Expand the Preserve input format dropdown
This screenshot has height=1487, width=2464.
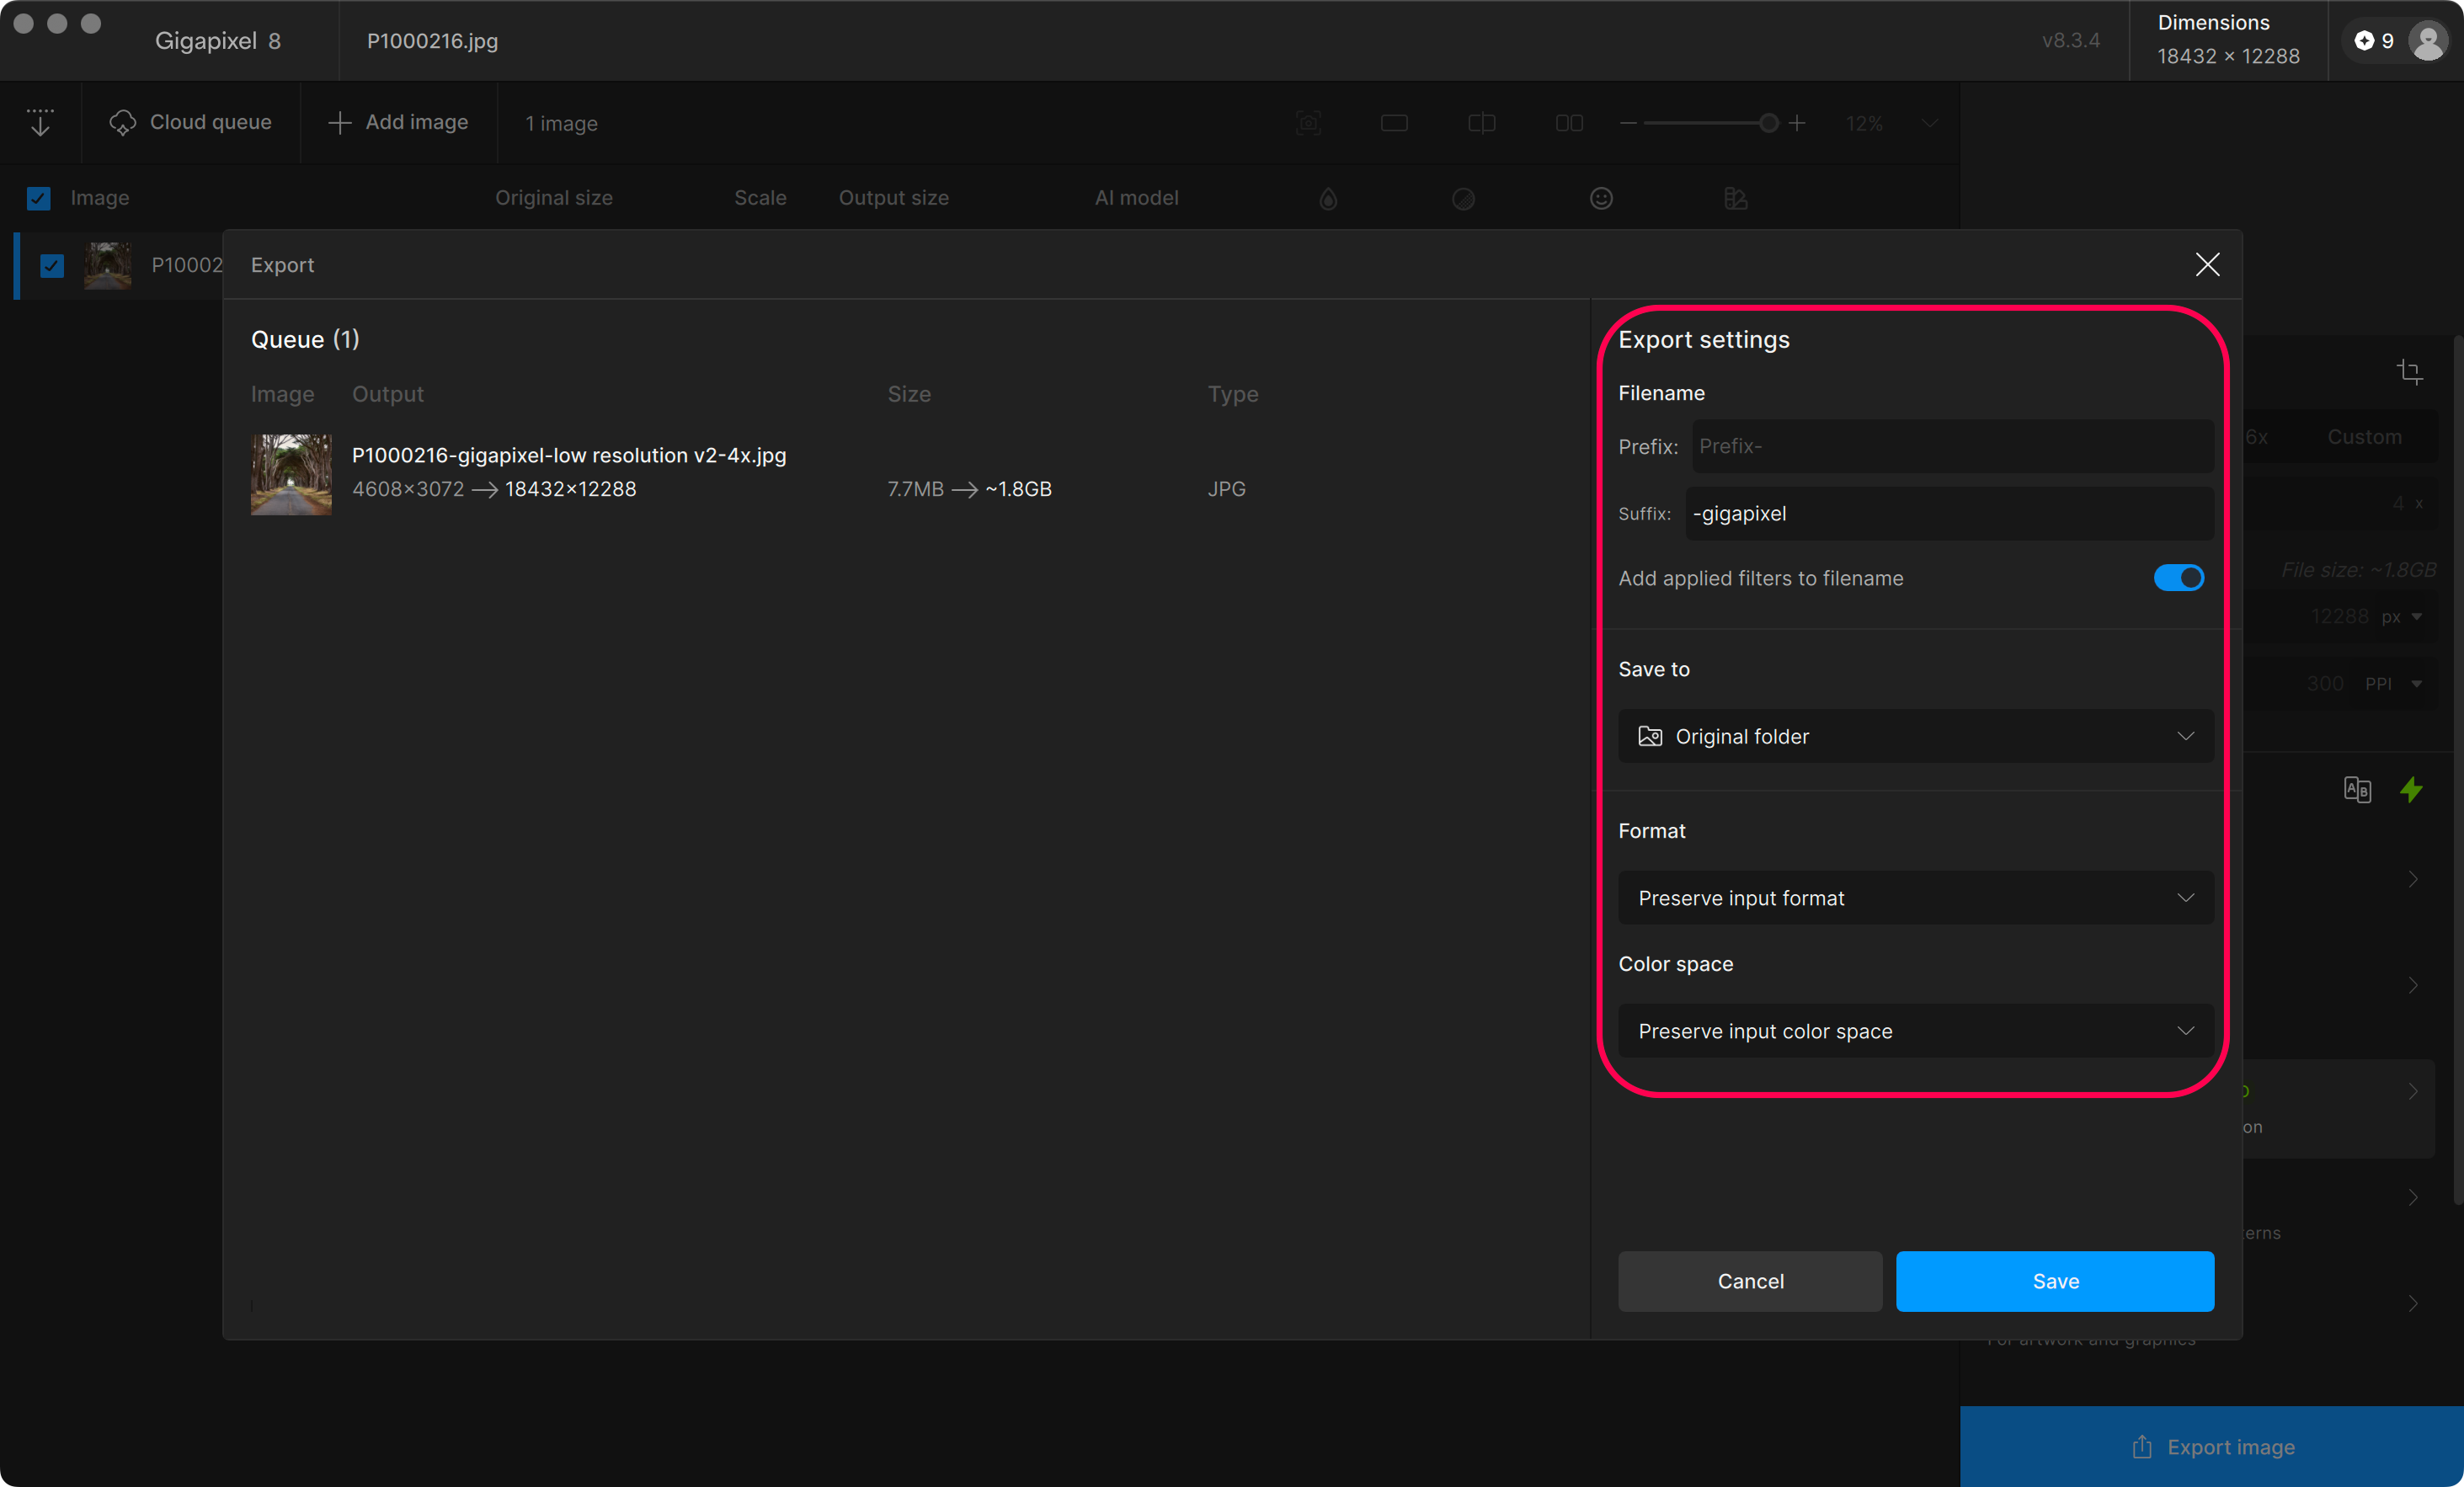click(x=1915, y=898)
